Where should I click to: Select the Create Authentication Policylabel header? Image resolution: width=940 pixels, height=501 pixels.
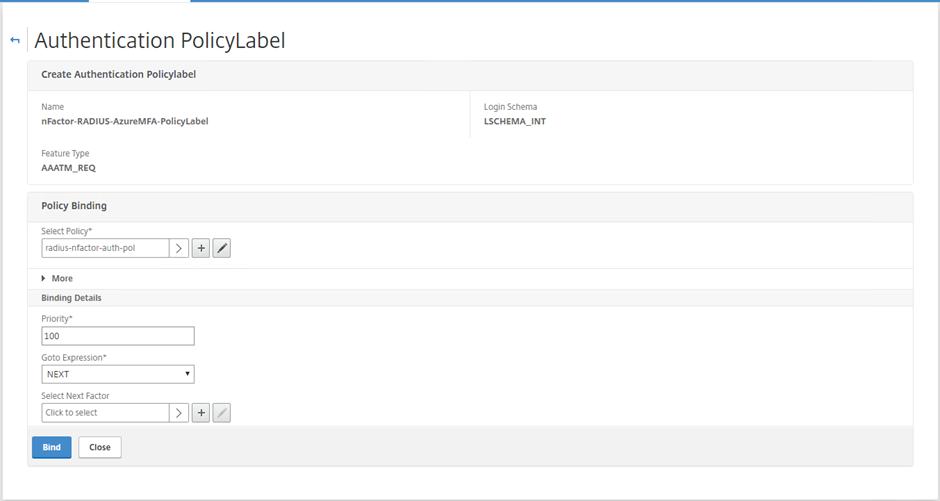click(119, 74)
